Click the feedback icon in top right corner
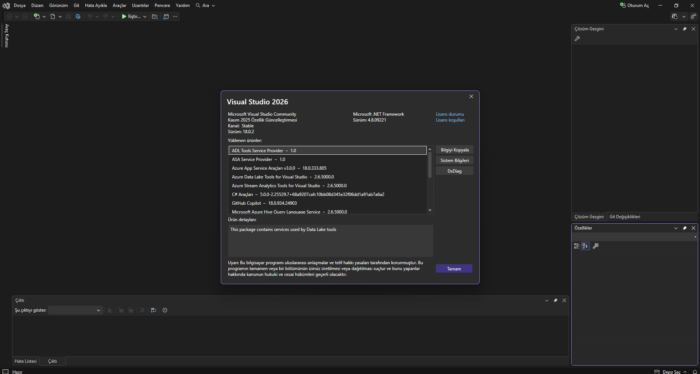 pyautogui.click(x=693, y=17)
